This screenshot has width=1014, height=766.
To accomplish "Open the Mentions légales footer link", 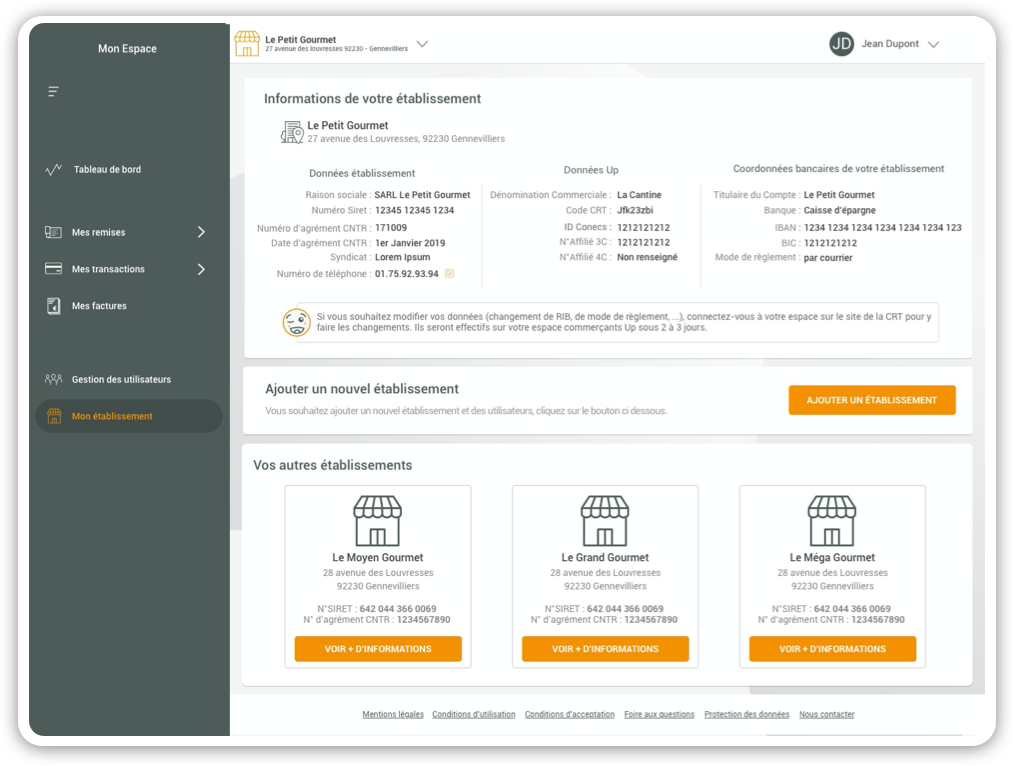I will click(393, 715).
